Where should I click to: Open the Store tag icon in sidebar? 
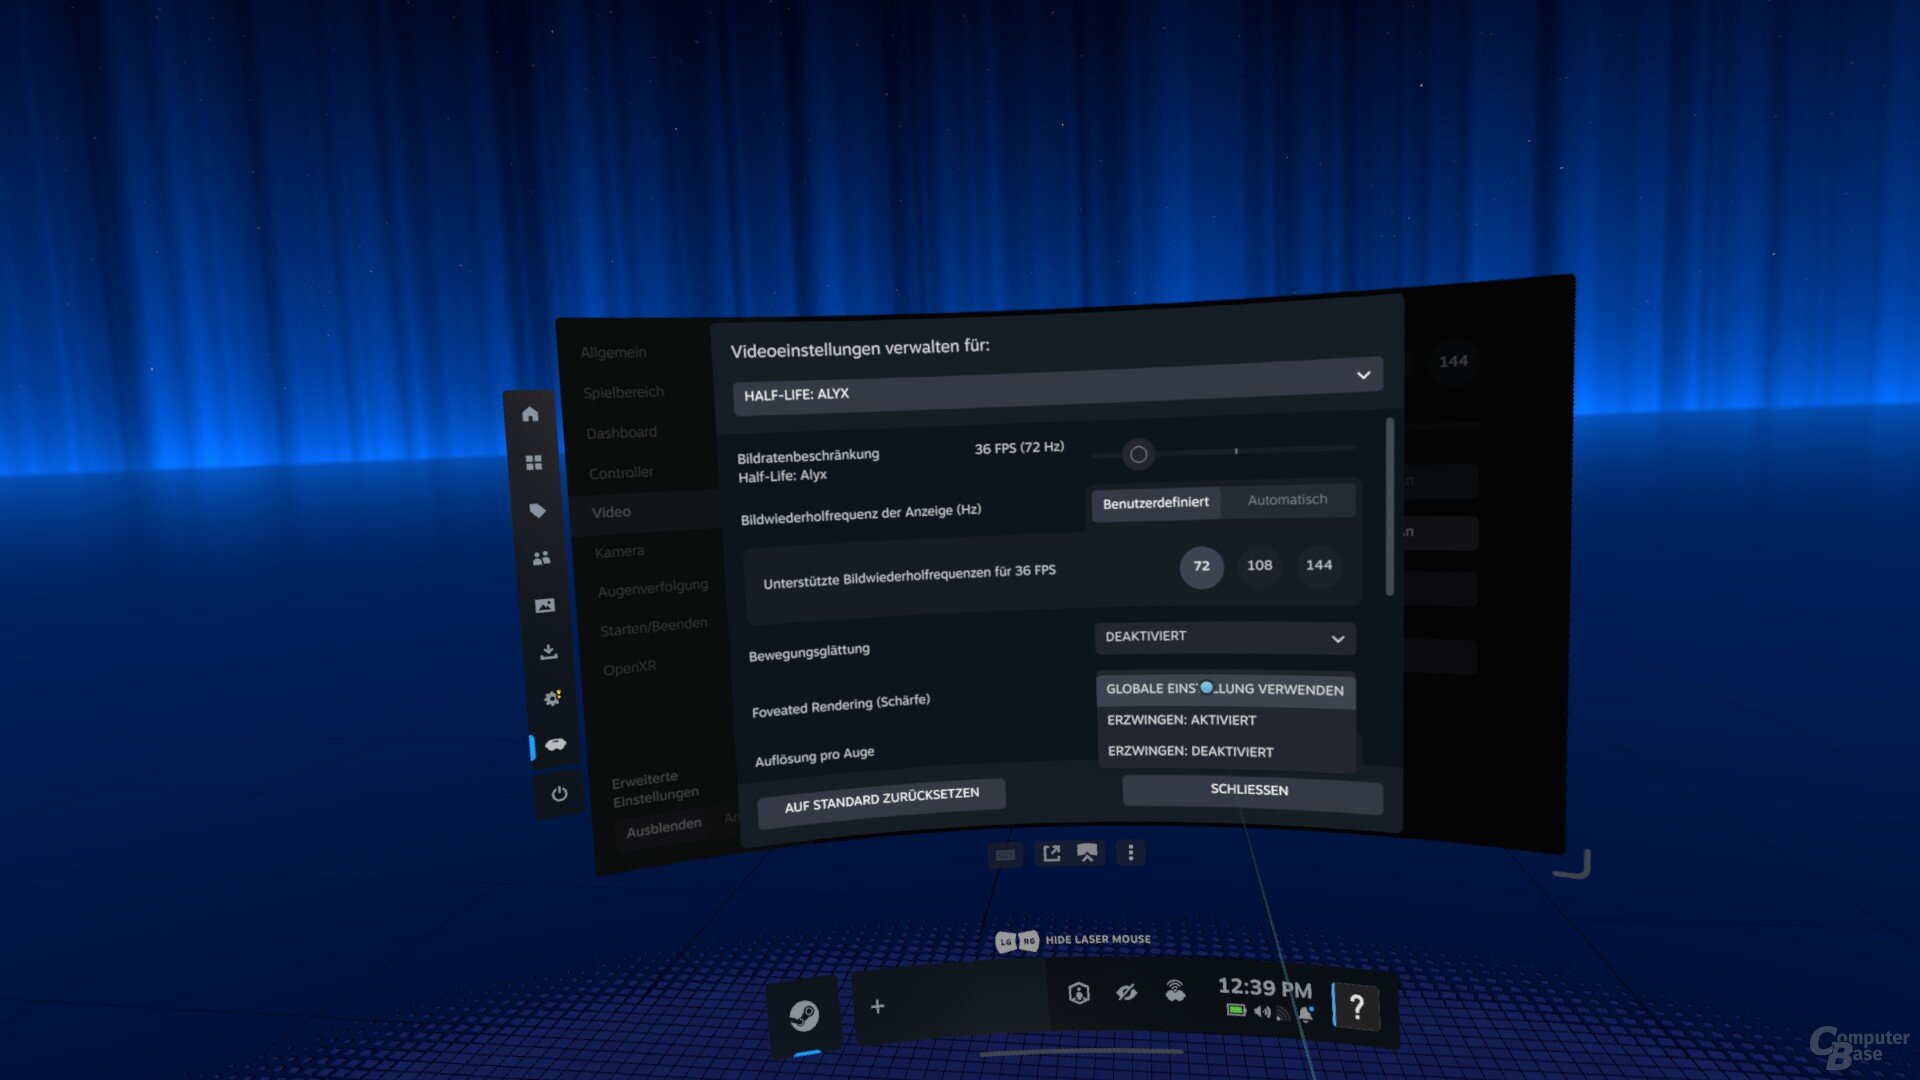pyautogui.click(x=537, y=510)
